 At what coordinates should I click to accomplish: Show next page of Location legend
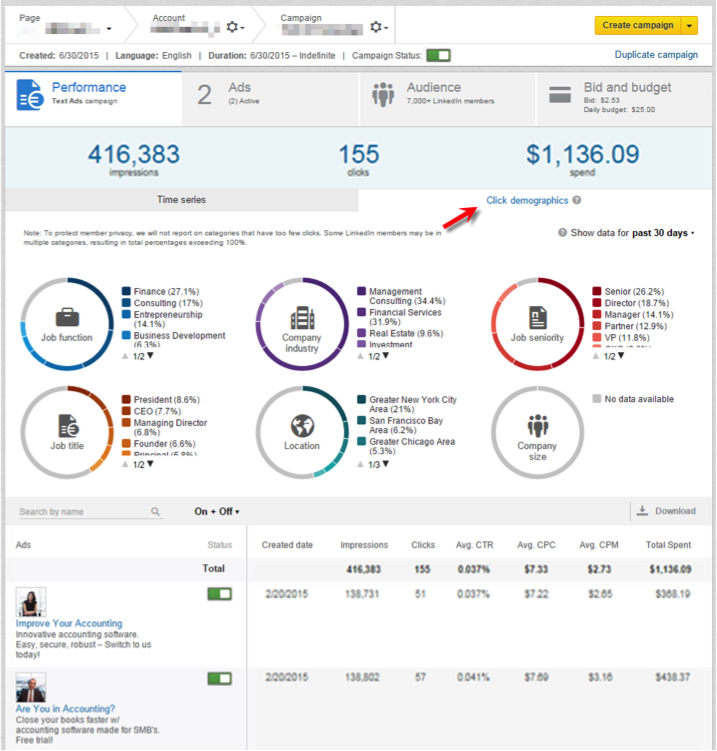click(386, 464)
